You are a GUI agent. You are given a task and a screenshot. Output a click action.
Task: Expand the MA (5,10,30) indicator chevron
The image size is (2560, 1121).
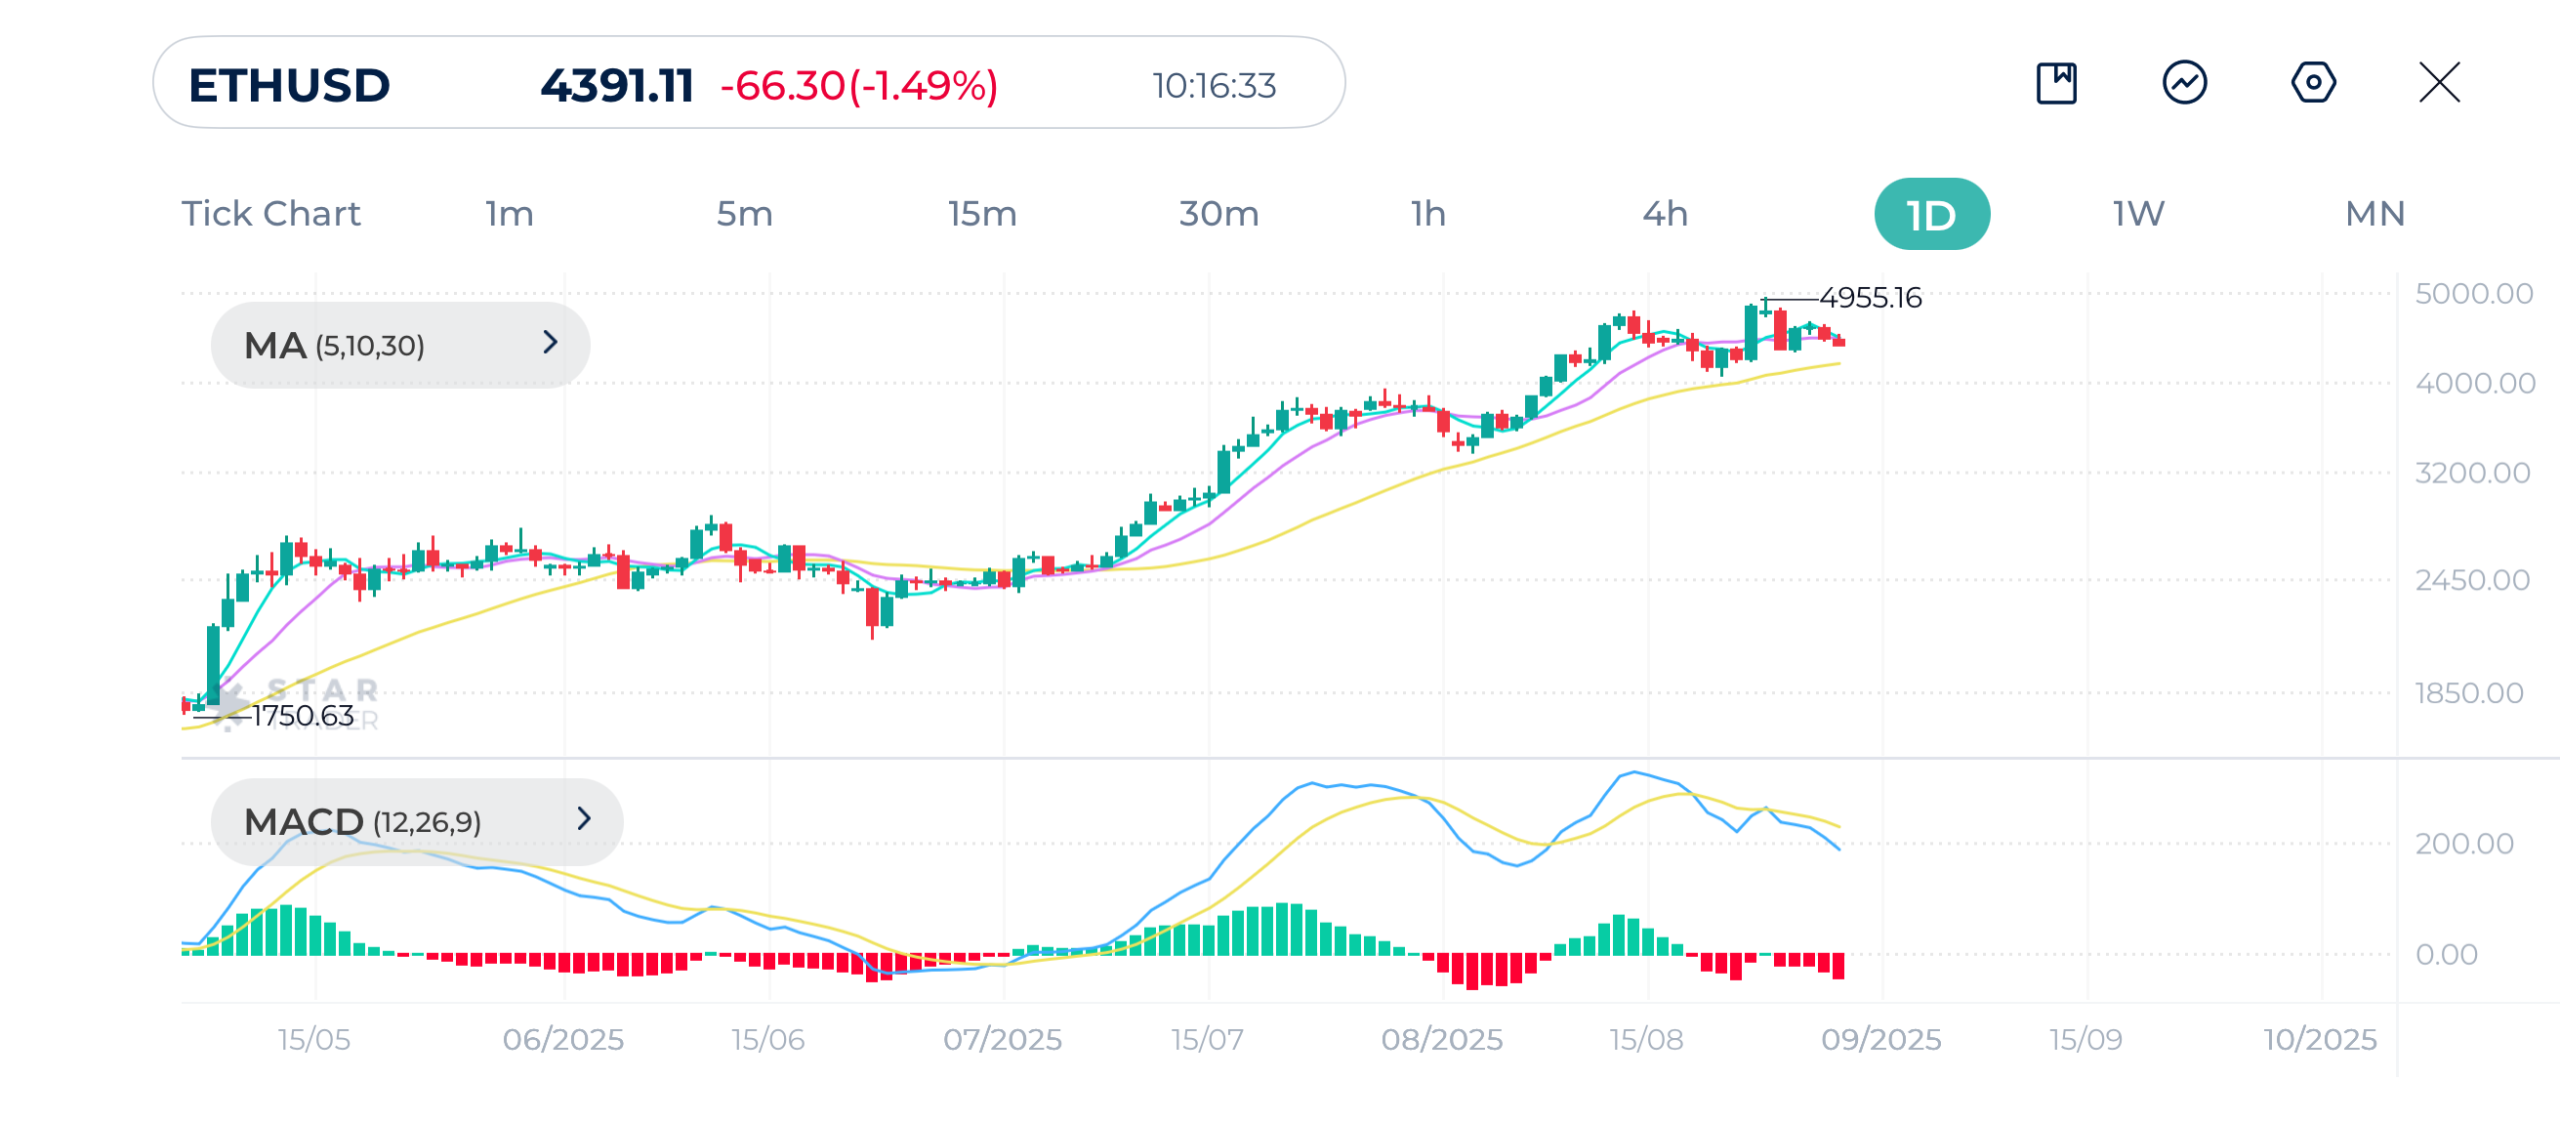click(550, 343)
